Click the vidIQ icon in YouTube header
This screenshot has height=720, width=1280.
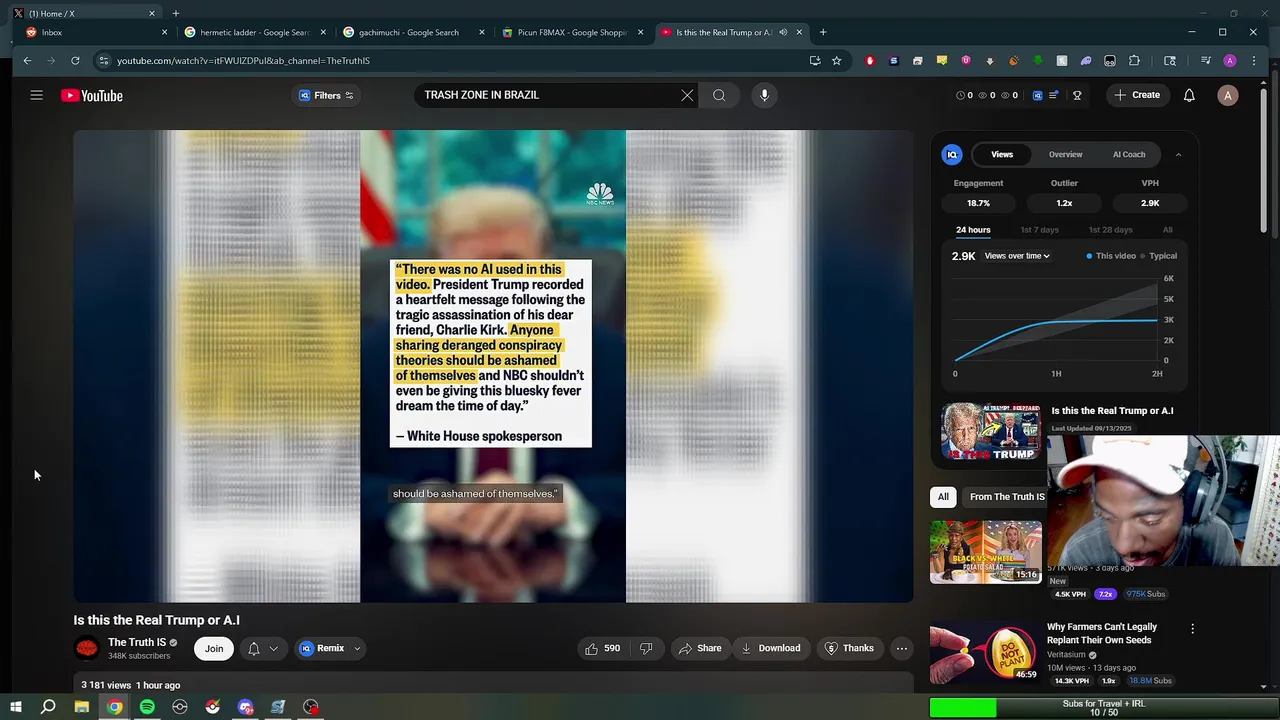pos(1037,95)
